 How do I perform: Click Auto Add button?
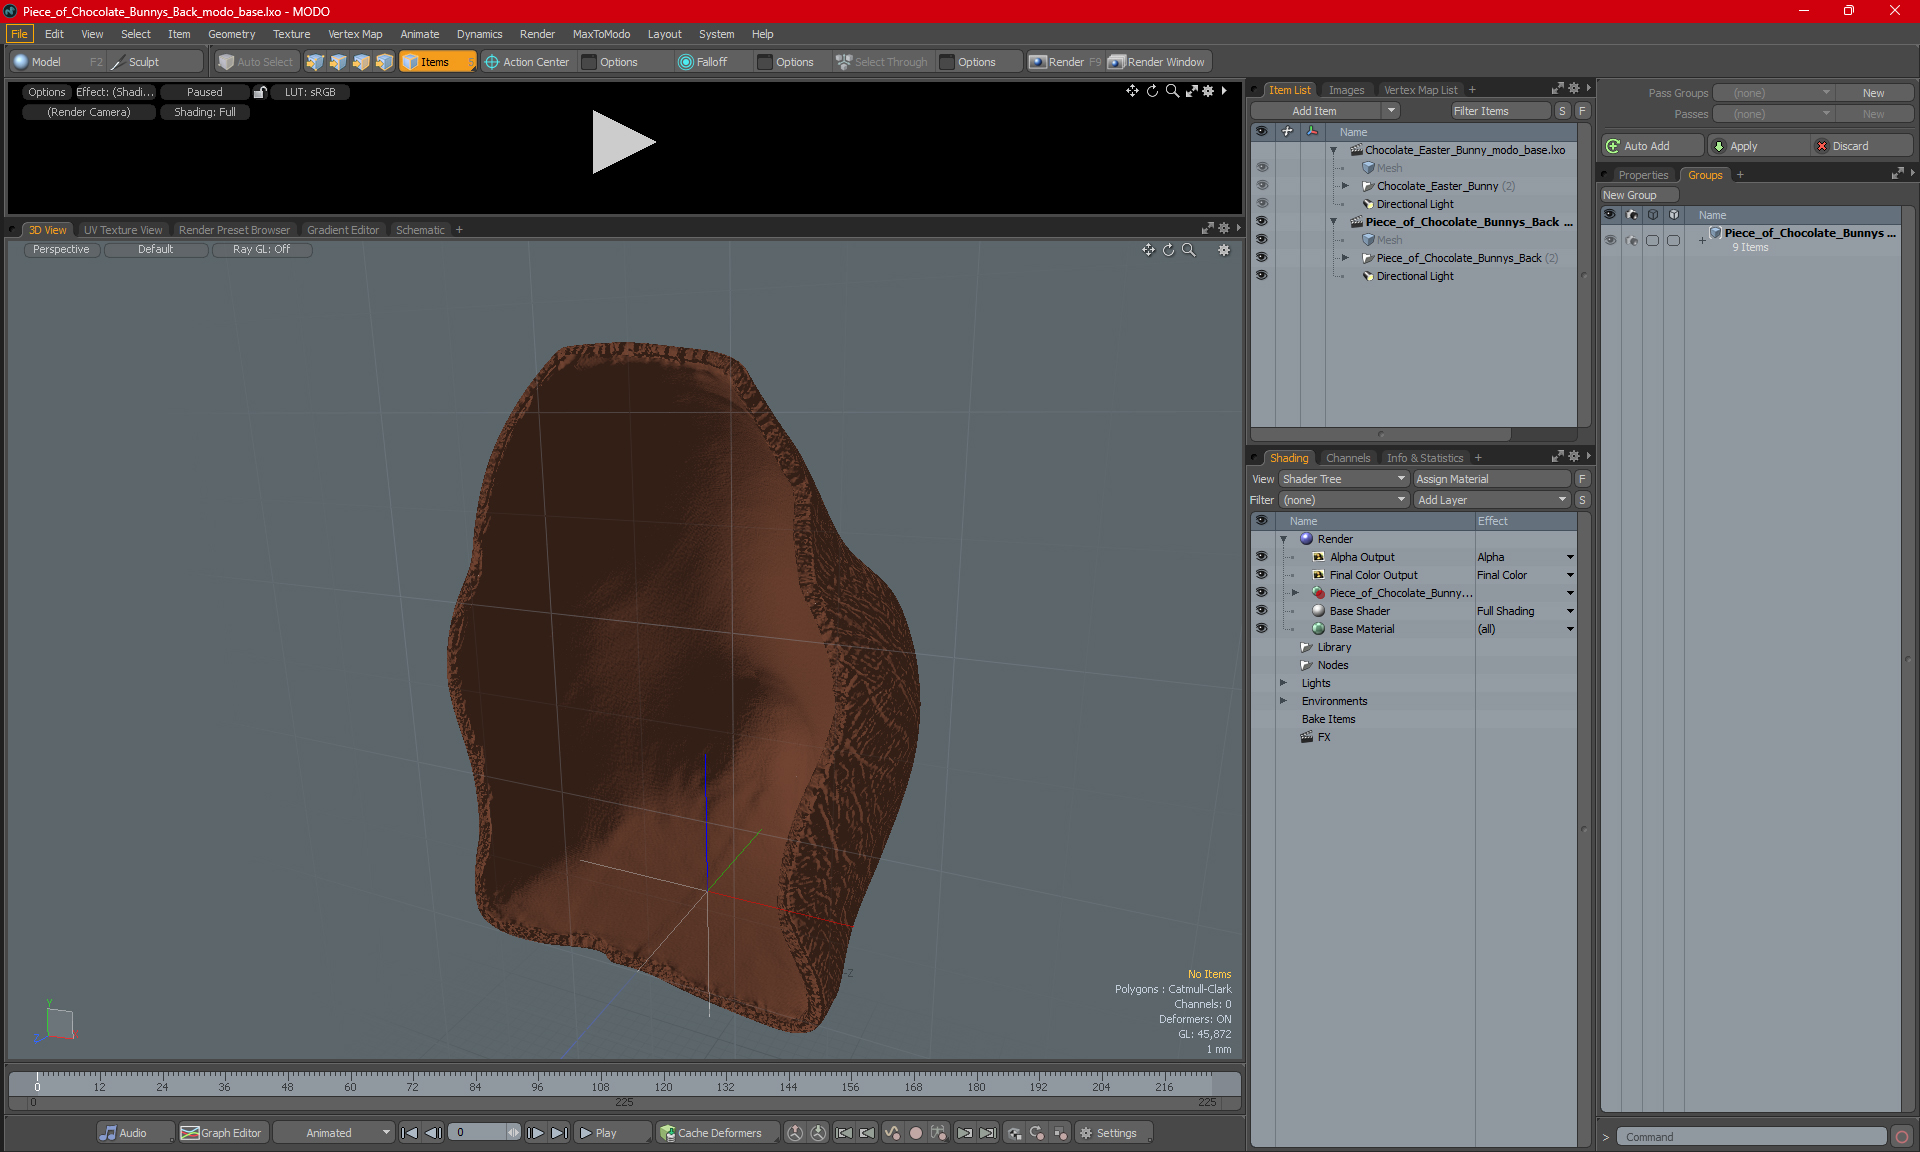coord(1652,146)
